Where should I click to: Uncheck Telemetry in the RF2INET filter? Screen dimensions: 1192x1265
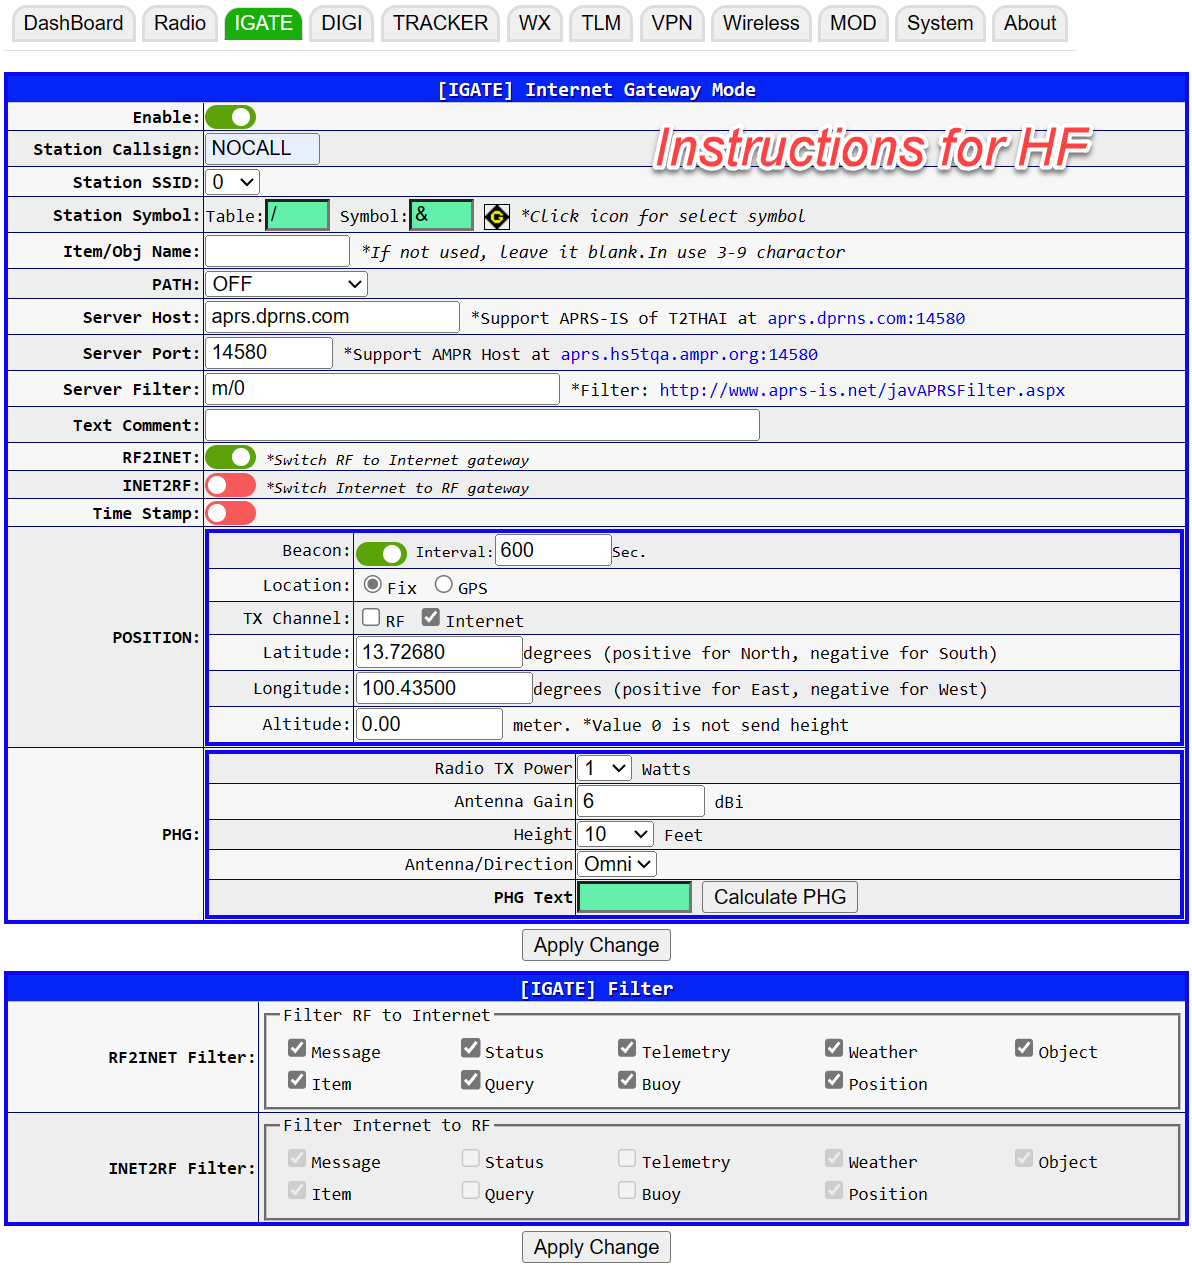pyautogui.click(x=627, y=1048)
